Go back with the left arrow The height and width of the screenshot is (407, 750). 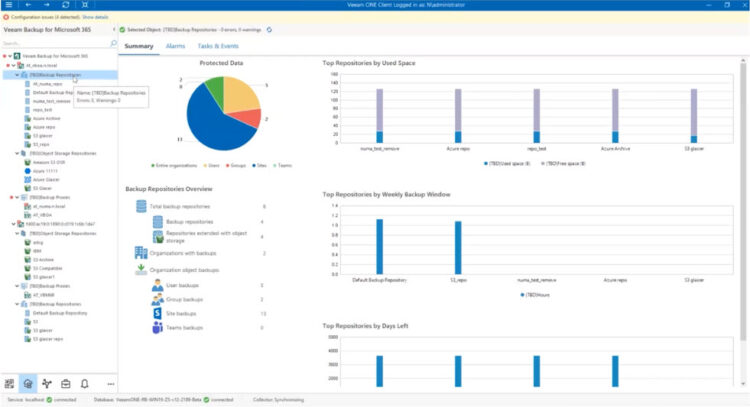(28, 5)
